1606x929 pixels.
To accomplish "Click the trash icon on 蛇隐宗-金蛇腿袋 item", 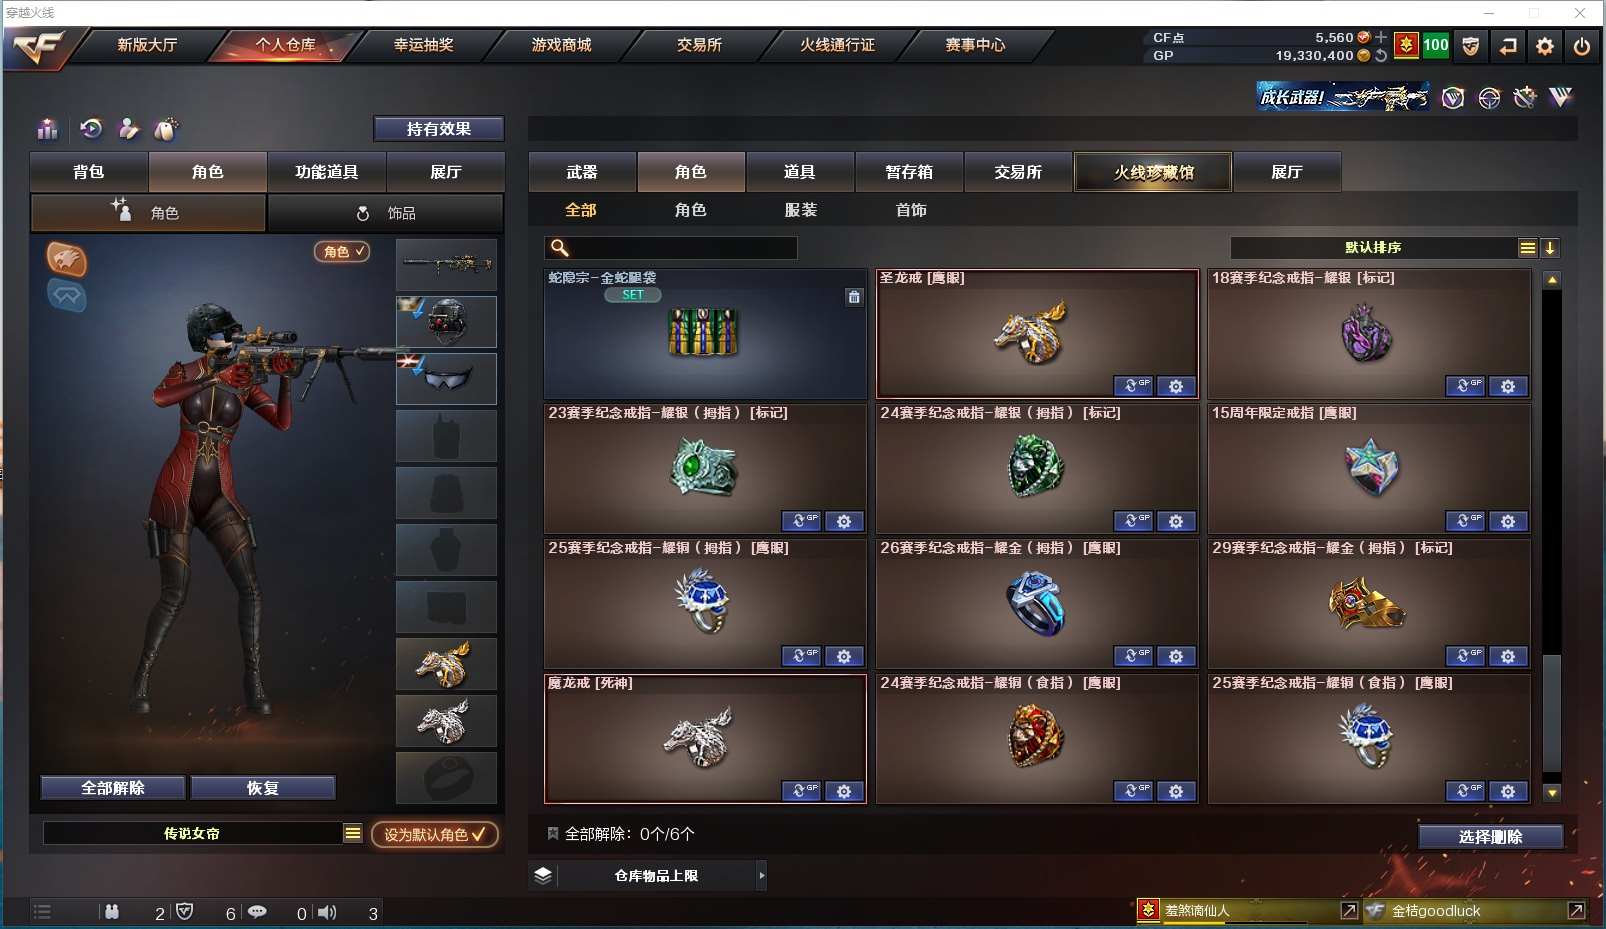I will [x=854, y=297].
